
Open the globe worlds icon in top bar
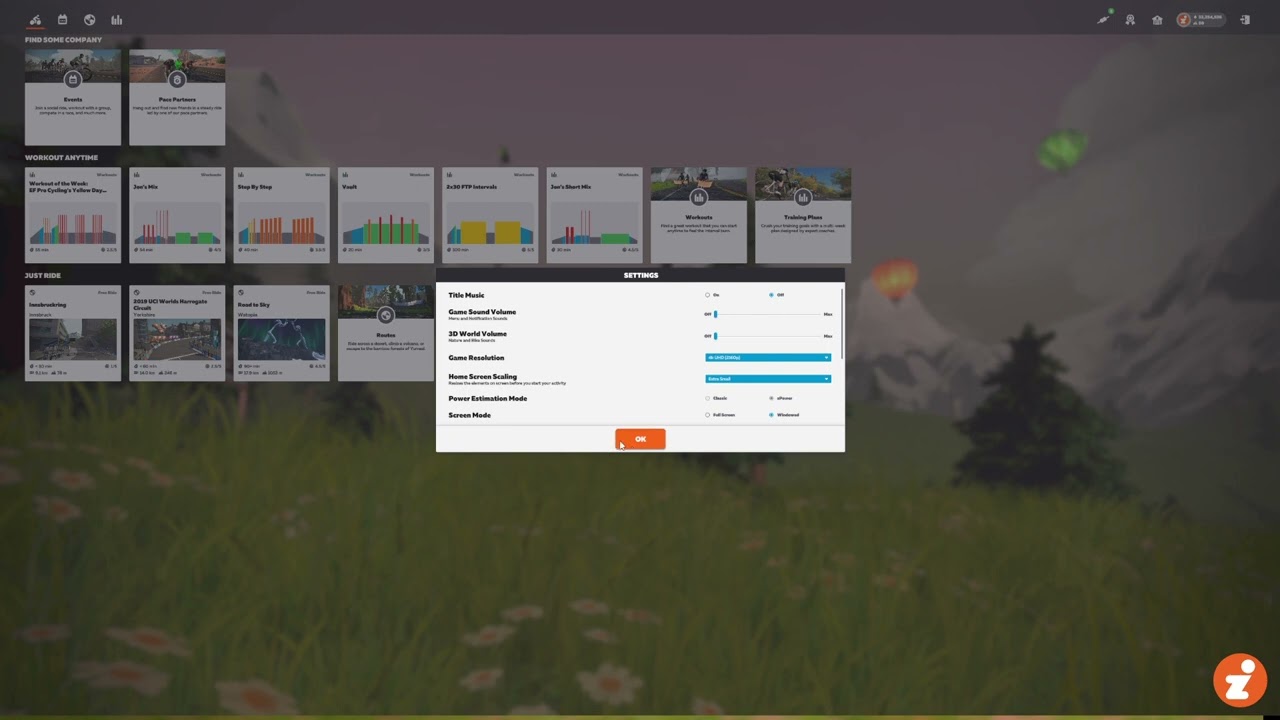[x=90, y=19]
